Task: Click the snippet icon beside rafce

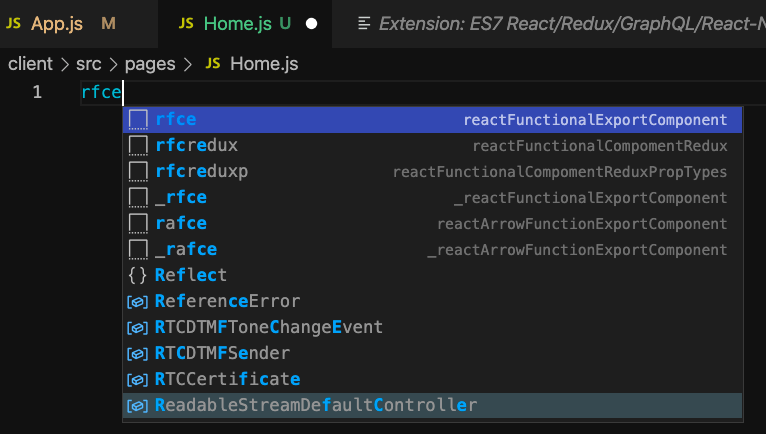Action: point(138,223)
